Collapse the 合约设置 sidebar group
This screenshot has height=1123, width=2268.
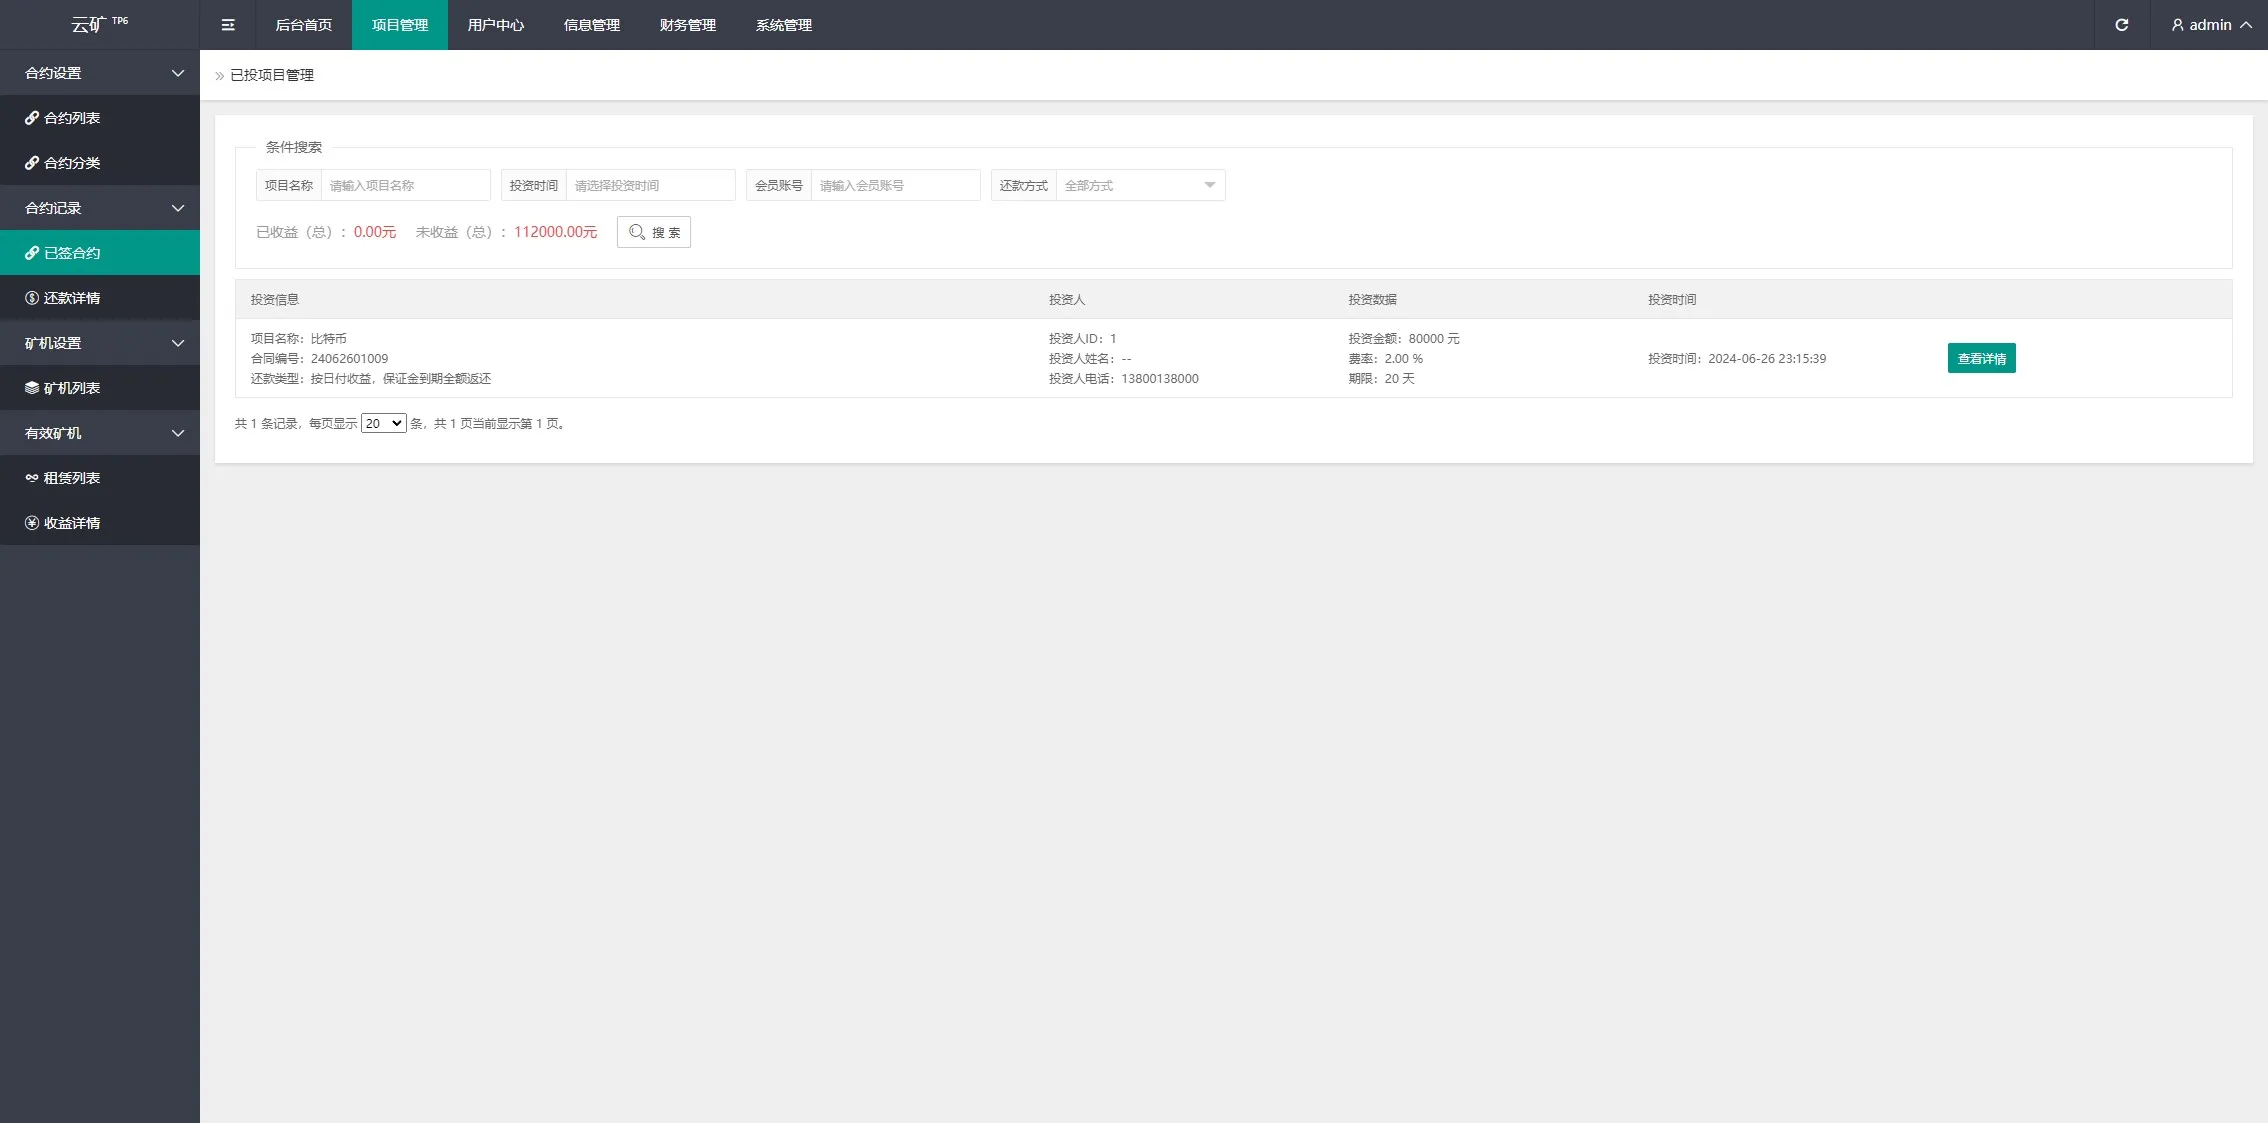click(x=177, y=73)
